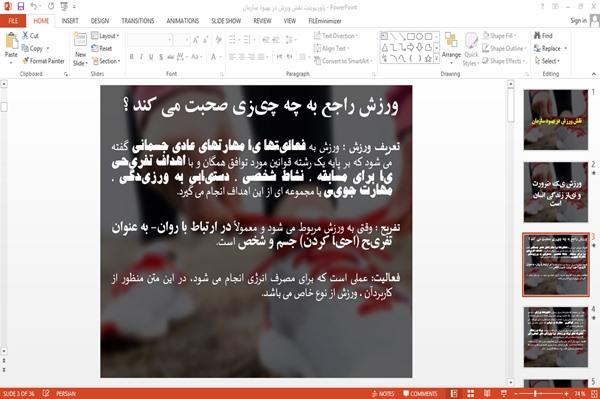This screenshot has width=600, height=399.
Task: Clear all formatting icon
Action: pyautogui.click(x=218, y=40)
